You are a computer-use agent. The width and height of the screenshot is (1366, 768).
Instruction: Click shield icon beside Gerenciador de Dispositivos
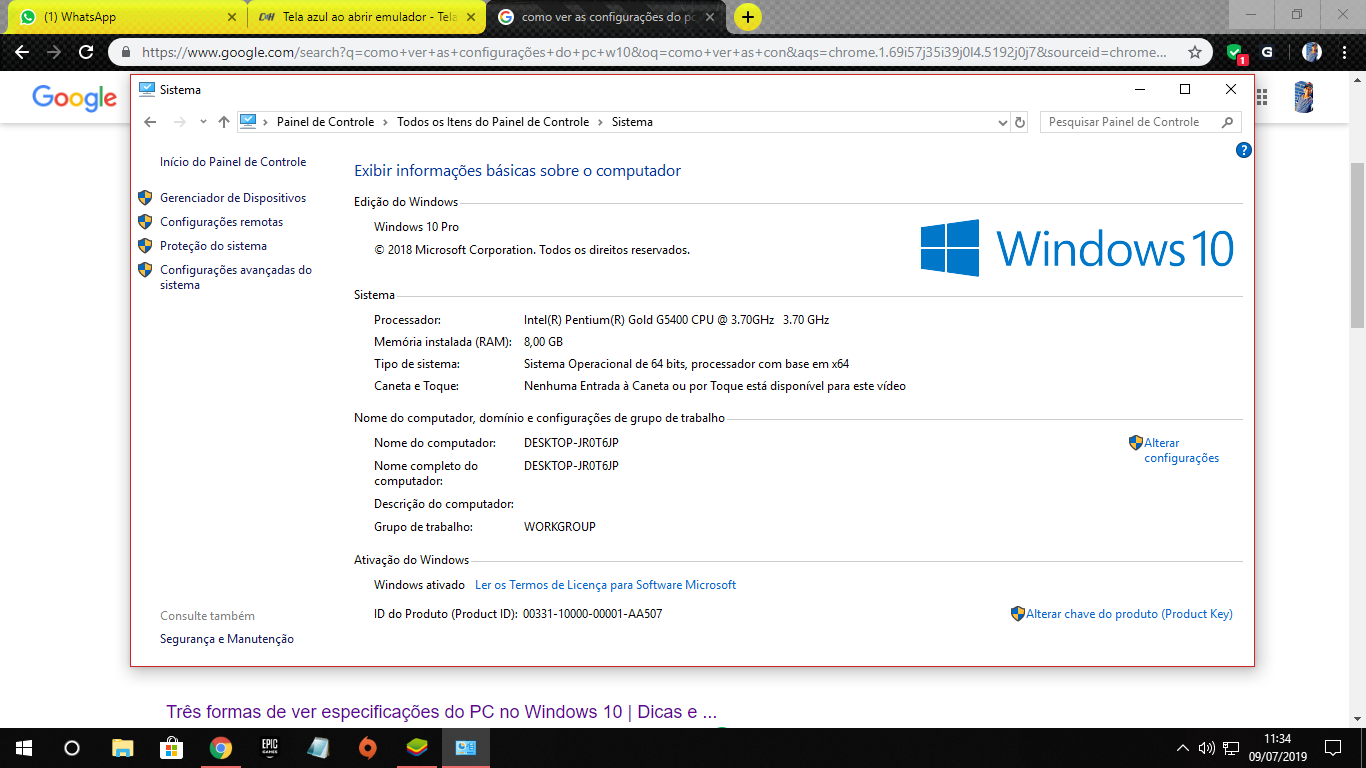pyautogui.click(x=145, y=198)
